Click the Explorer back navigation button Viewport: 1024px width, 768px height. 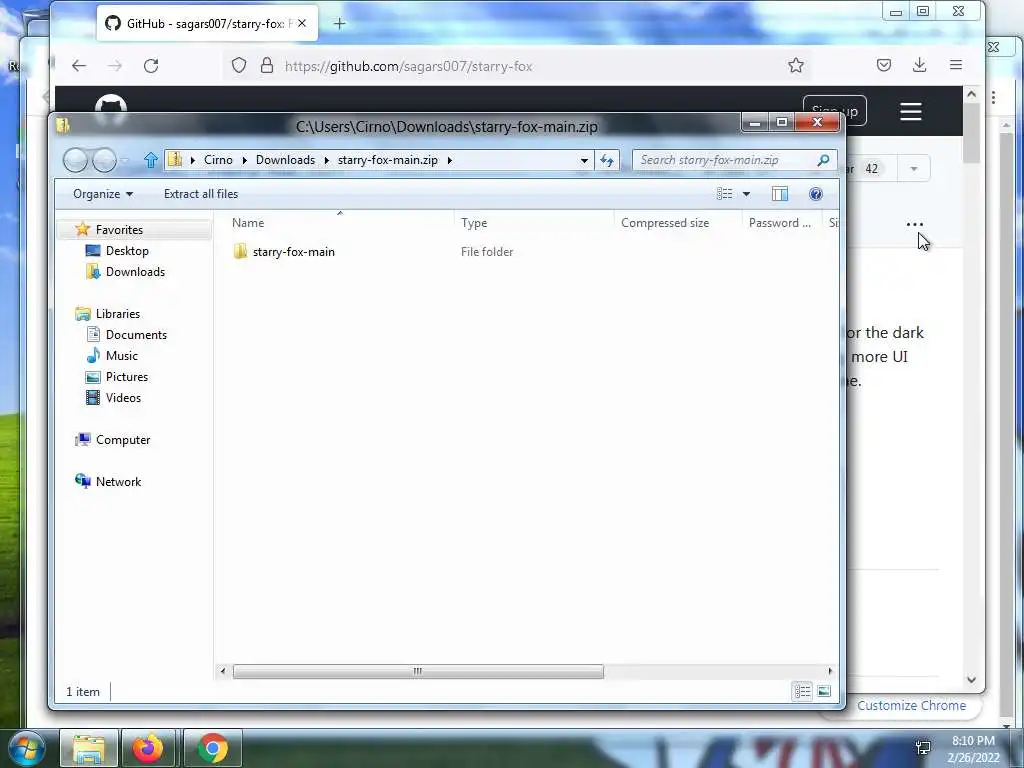(75, 160)
